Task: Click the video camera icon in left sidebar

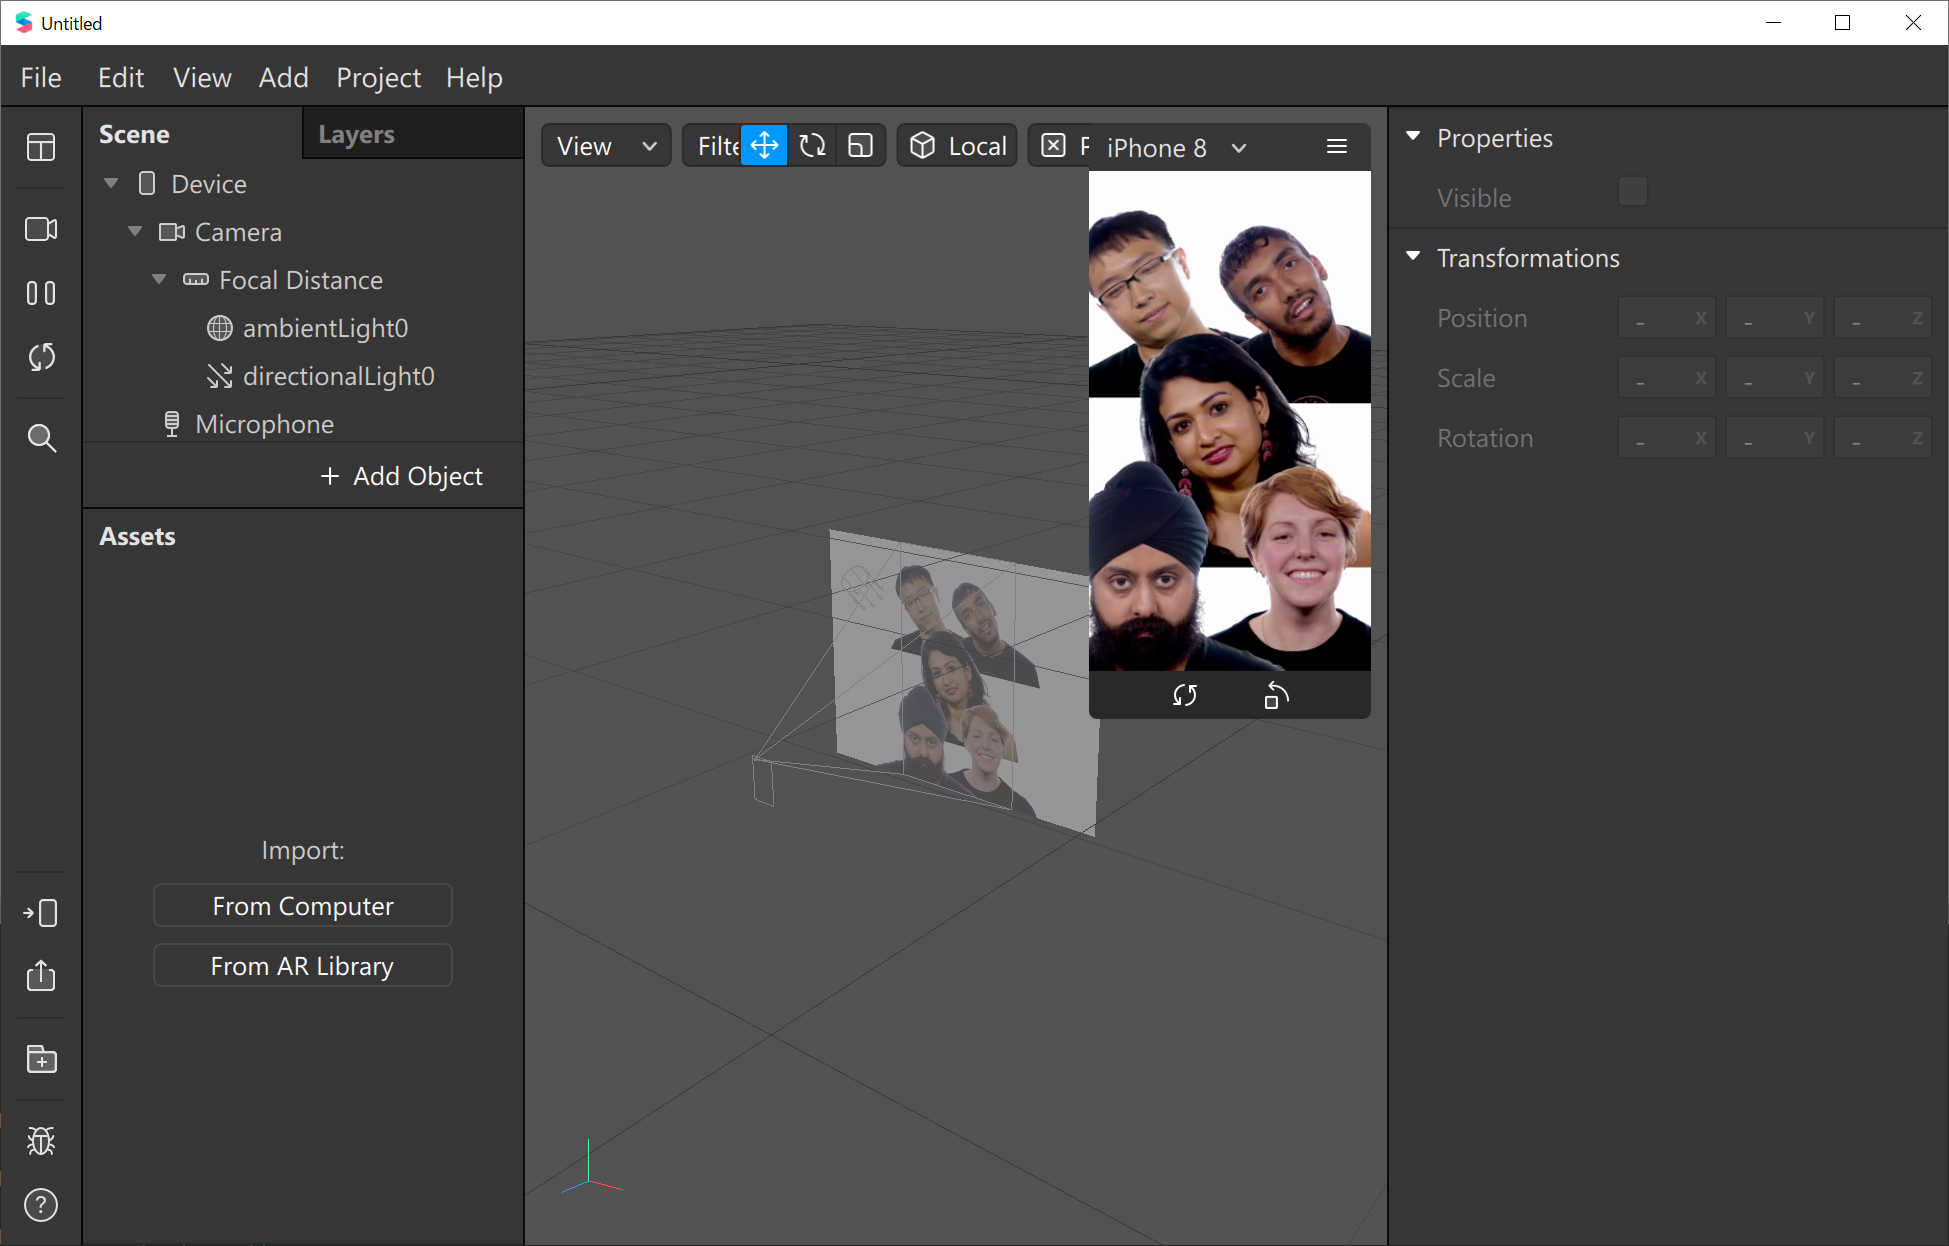Action: pyautogui.click(x=41, y=229)
